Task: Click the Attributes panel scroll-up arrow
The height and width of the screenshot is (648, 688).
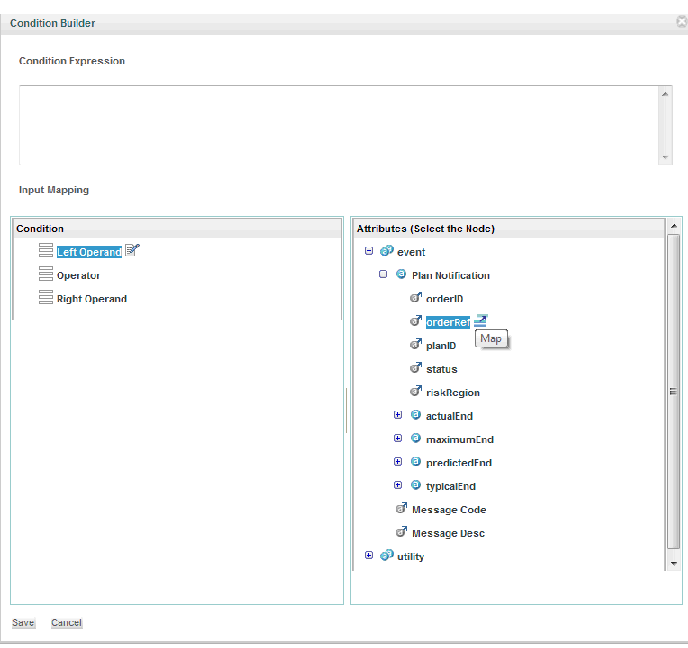Action: point(674,226)
